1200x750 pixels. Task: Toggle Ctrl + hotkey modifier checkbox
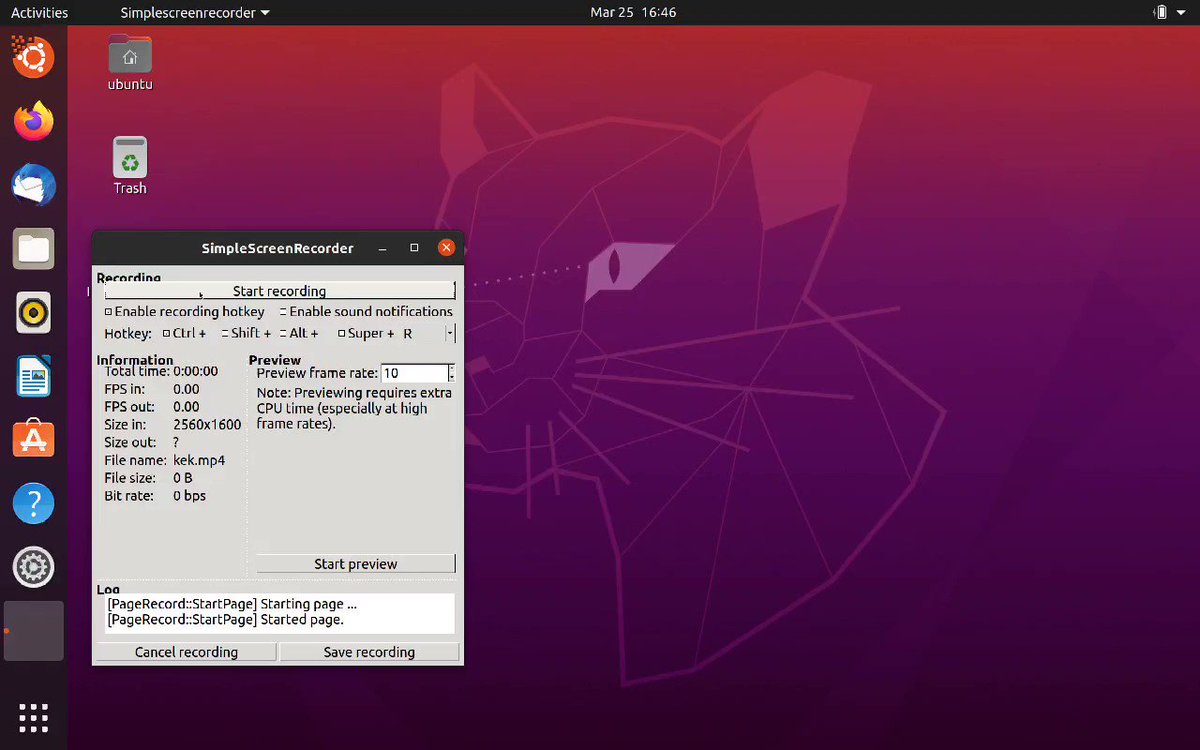coord(184,333)
